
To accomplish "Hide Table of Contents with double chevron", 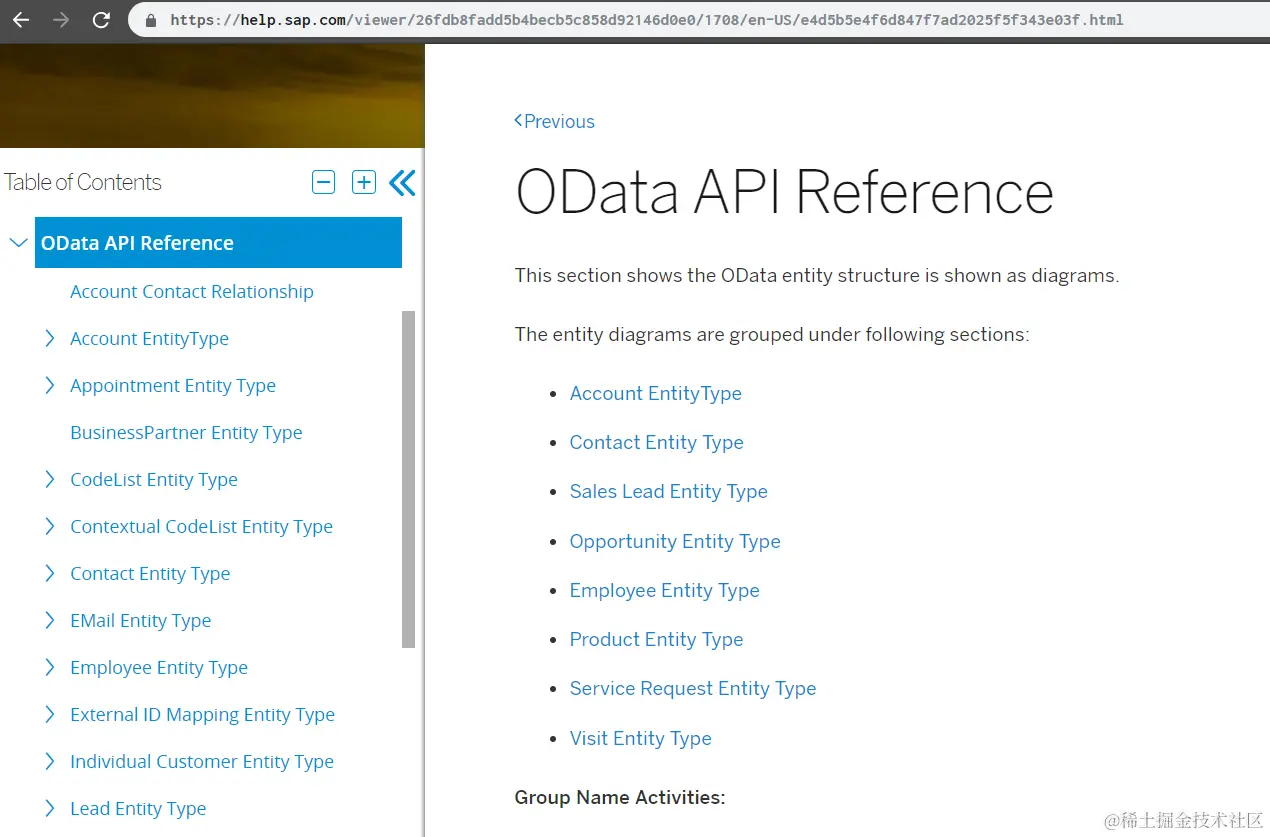I will 402,182.
